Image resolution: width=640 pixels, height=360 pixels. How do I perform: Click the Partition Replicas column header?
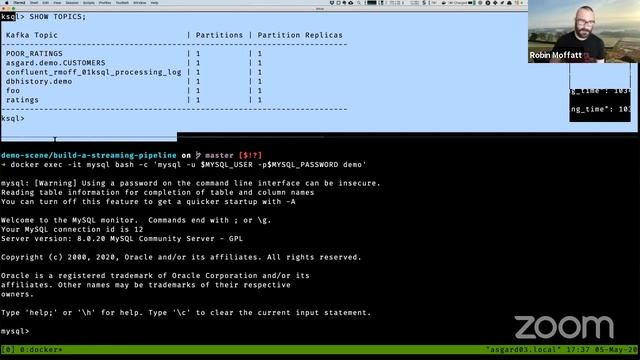[x=300, y=35]
